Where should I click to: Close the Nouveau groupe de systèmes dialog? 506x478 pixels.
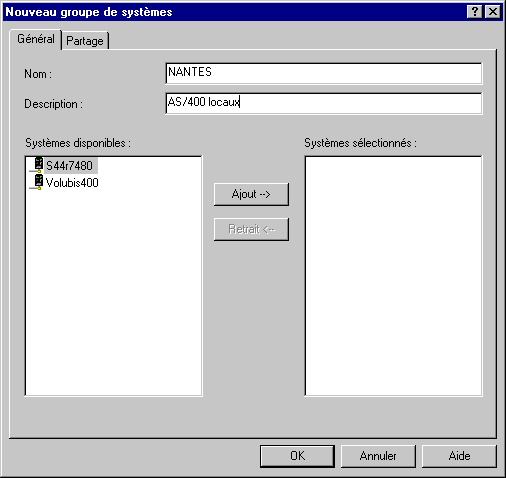(493, 12)
